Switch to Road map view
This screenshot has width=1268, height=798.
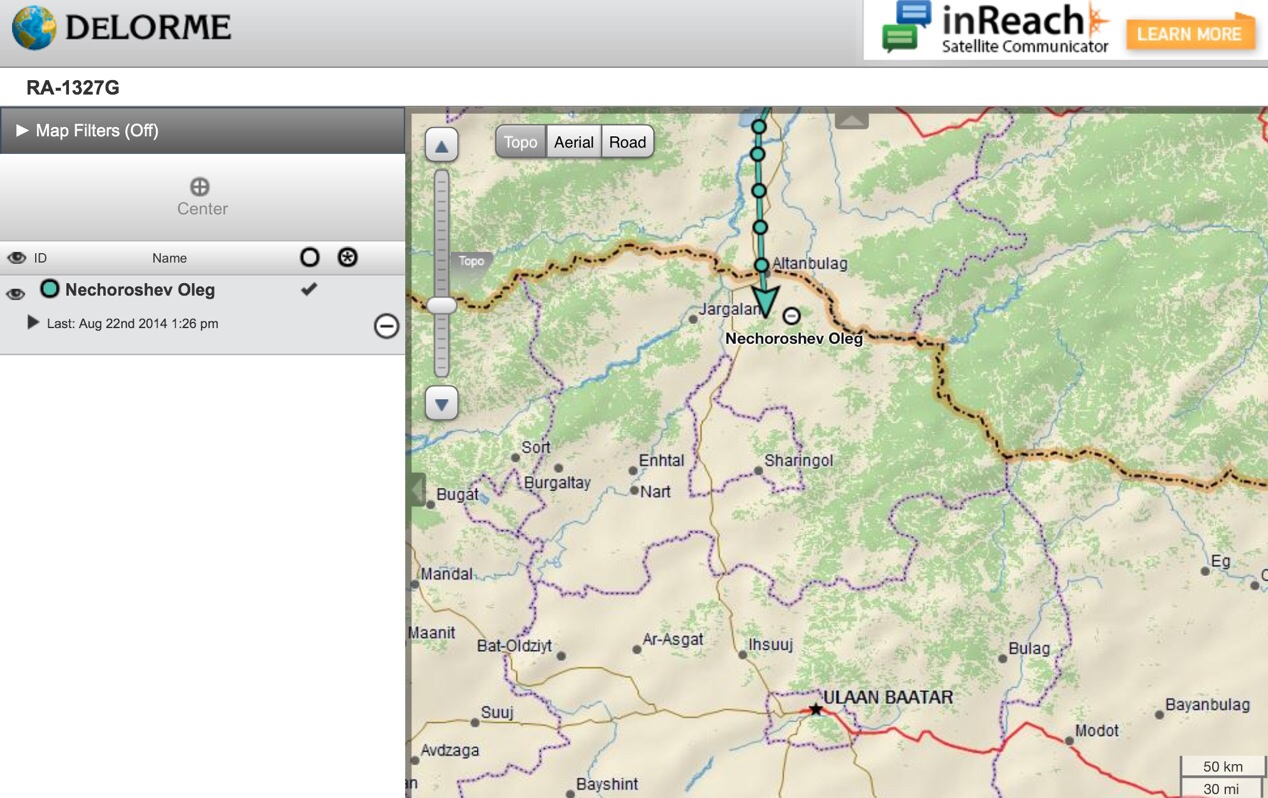tap(628, 142)
